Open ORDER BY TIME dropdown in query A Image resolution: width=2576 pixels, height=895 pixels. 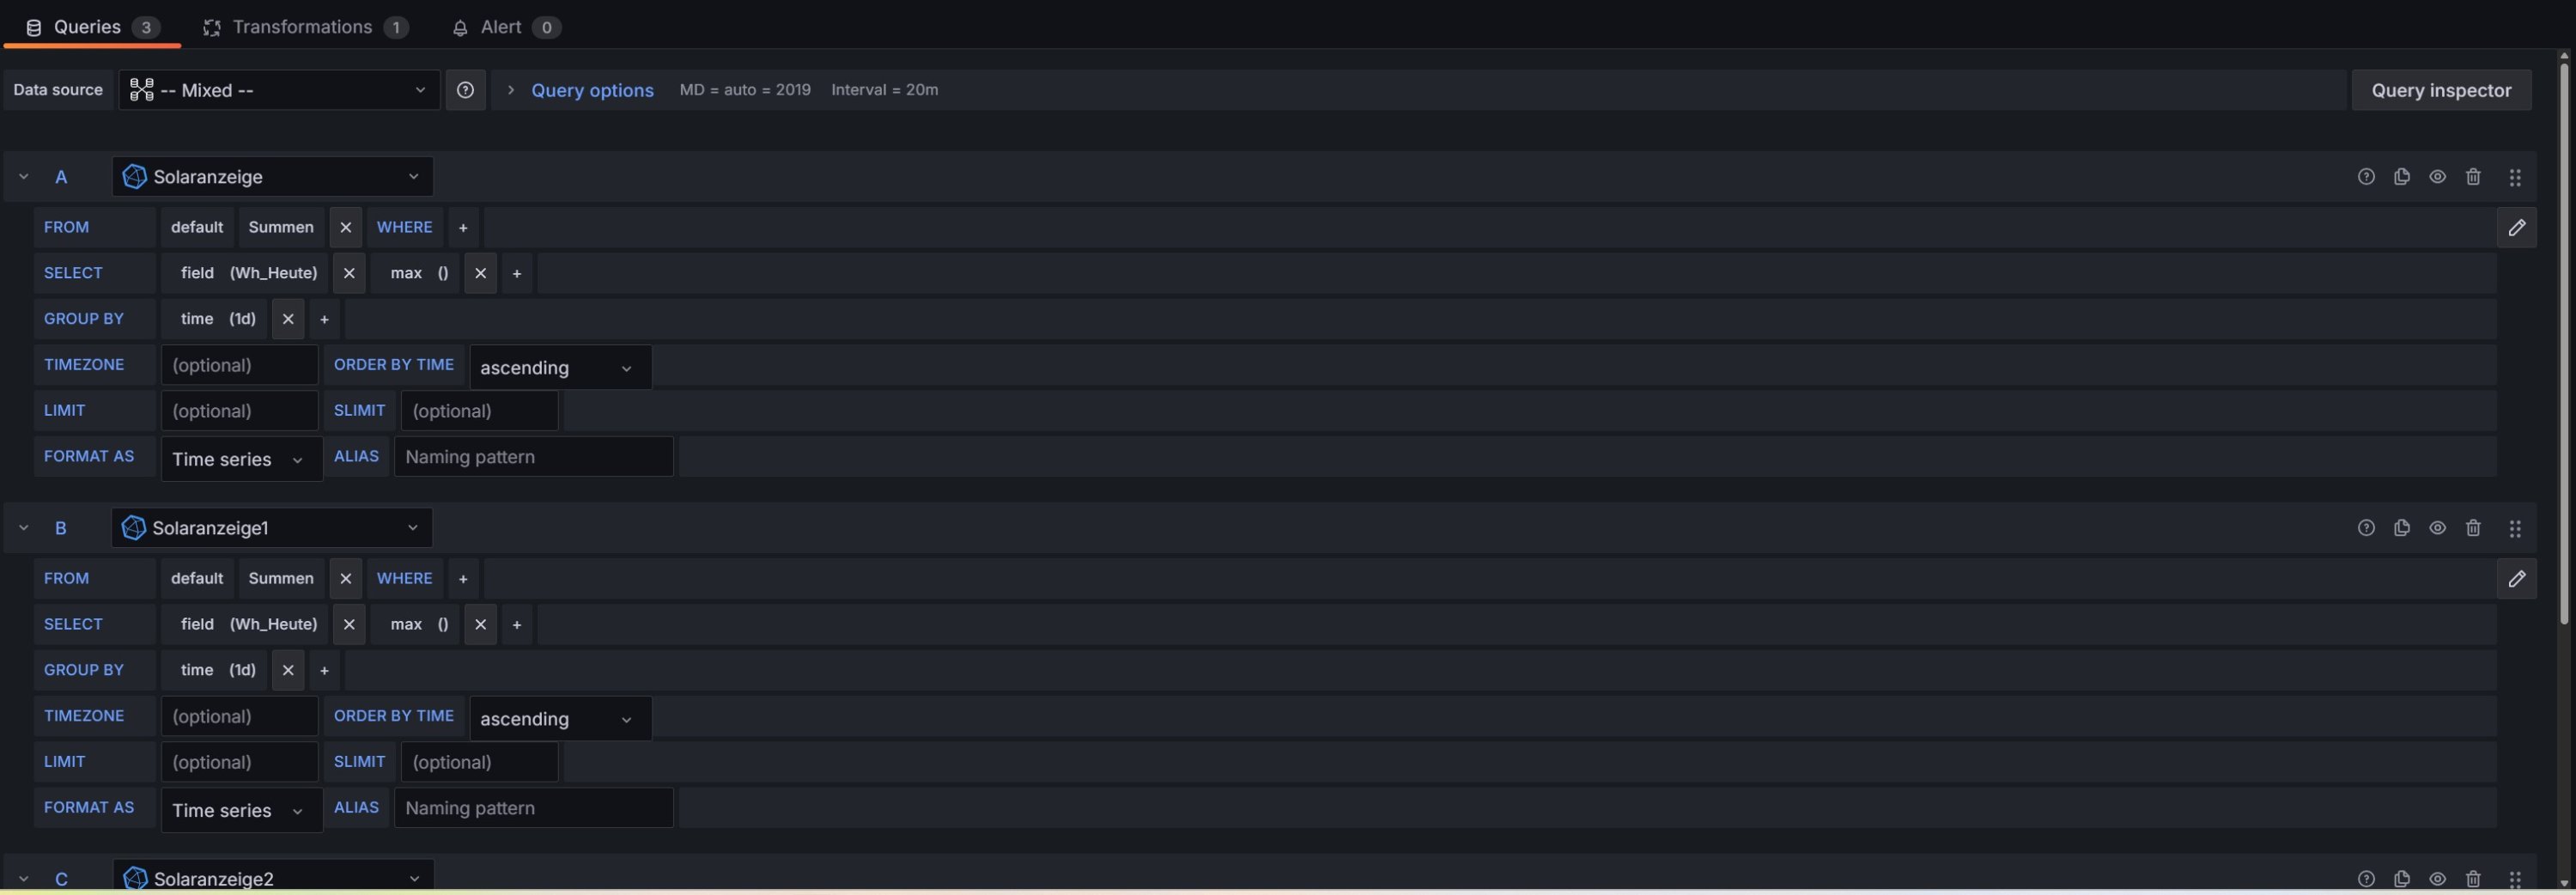[559, 368]
